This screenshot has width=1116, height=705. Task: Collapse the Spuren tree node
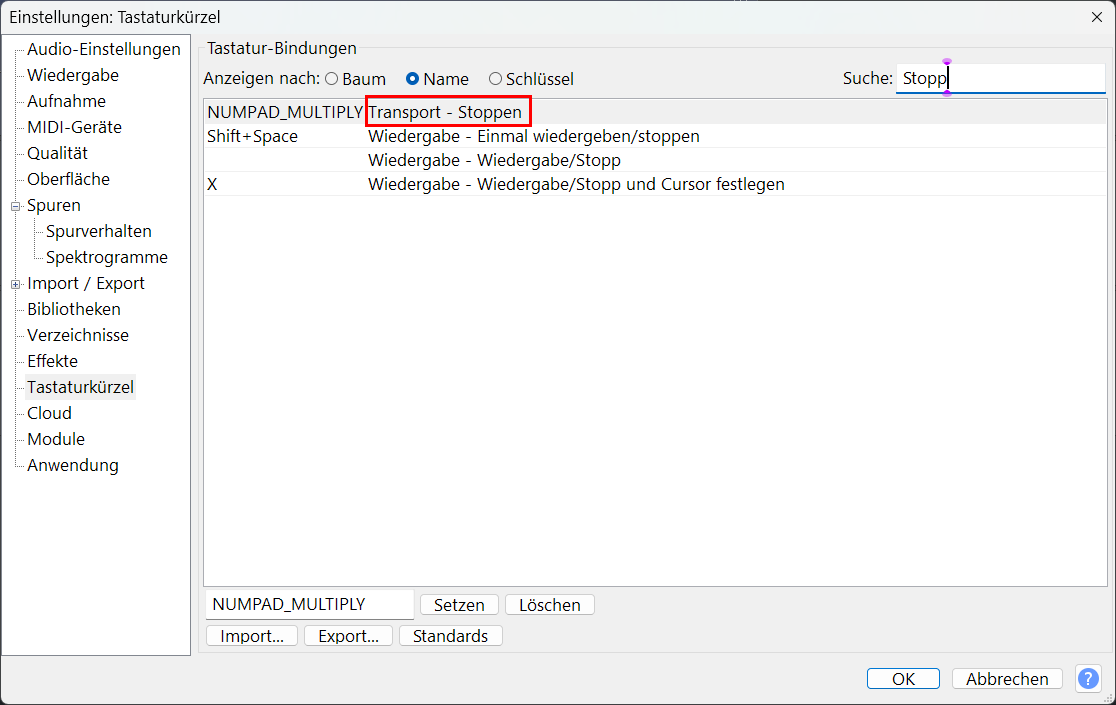tap(15, 206)
